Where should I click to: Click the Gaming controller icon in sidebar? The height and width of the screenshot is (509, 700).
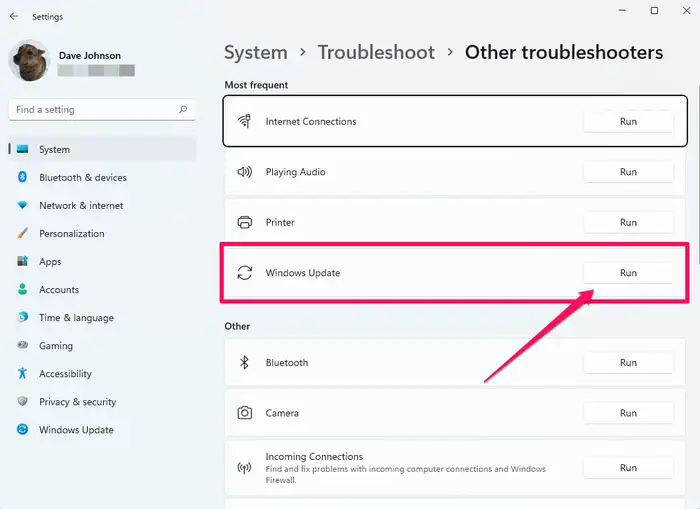(x=22, y=345)
